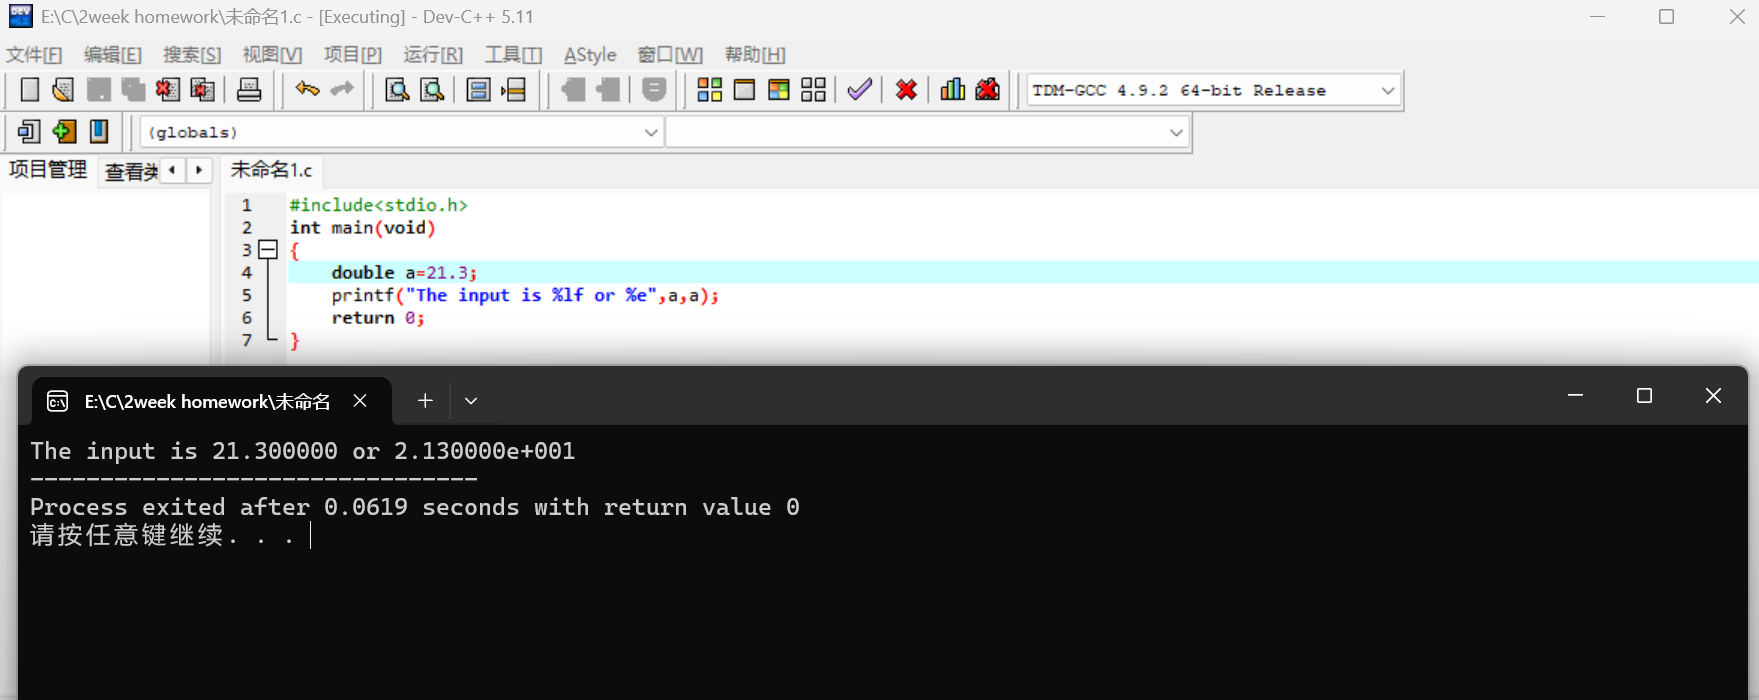Add a new terminal tab with plus
The height and width of the screenshot is (700, 1759).
425,401
